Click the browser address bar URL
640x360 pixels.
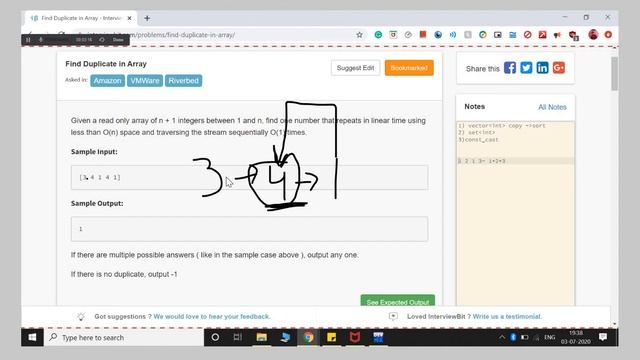pos(184,35)
